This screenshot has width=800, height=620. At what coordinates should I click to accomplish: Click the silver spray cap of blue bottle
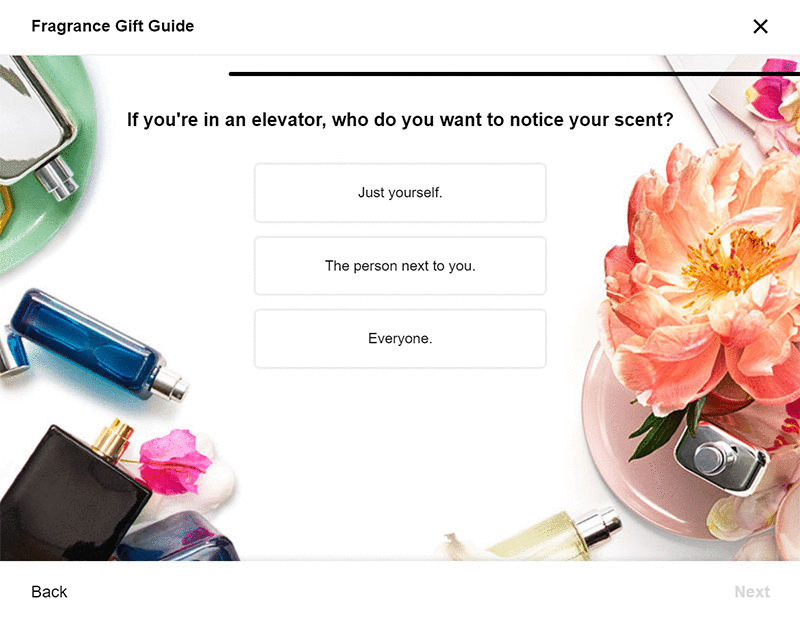(169, 385)
